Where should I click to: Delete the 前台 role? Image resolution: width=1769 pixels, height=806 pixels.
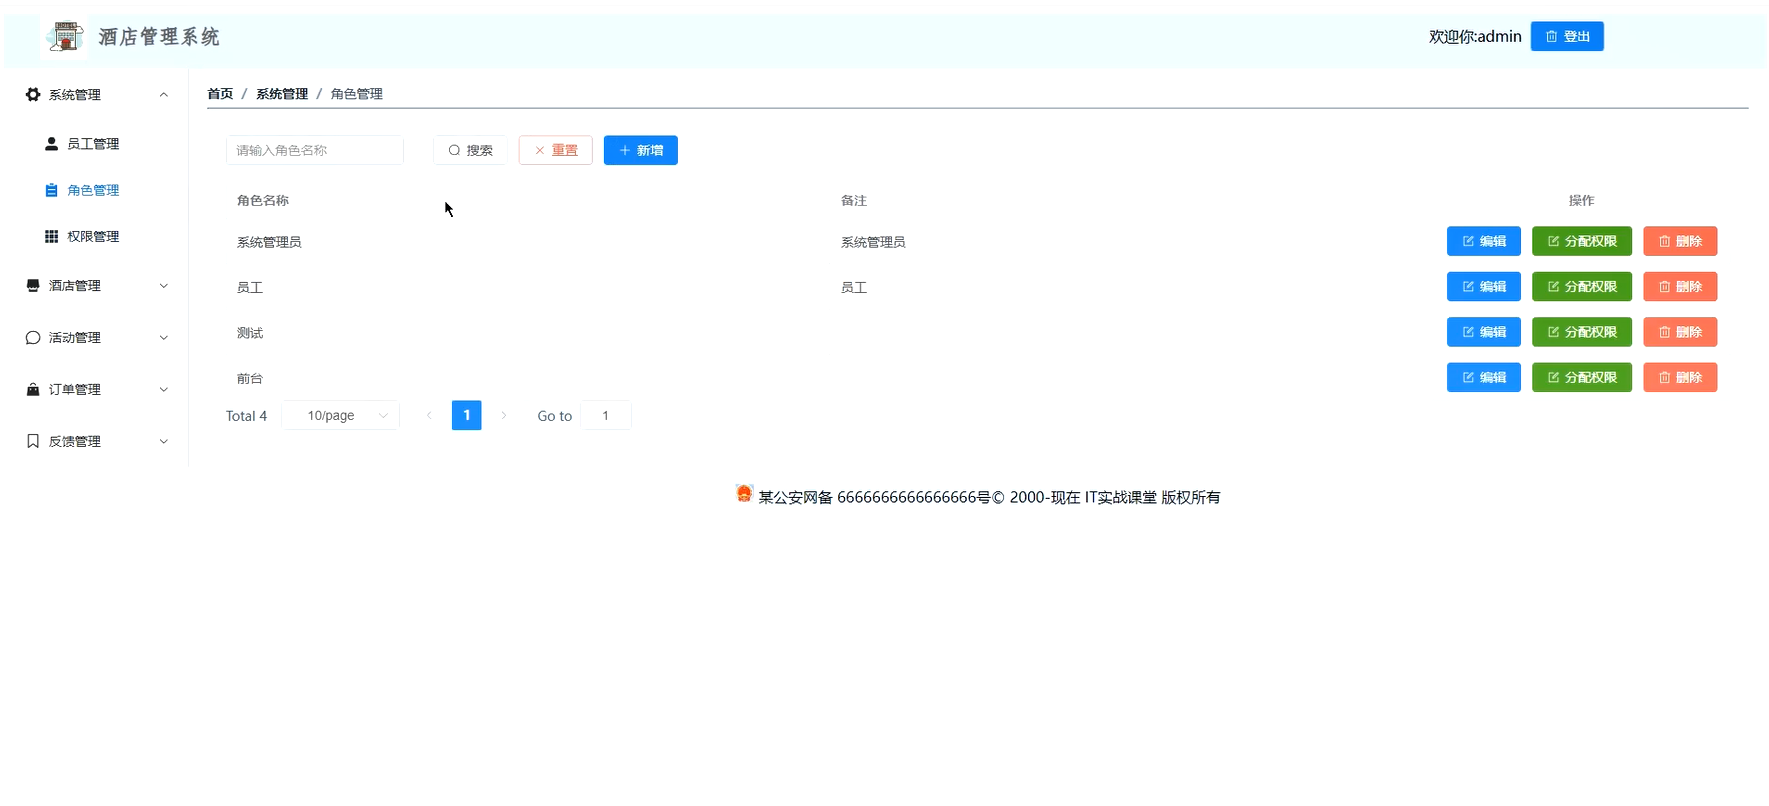click(x=1680, y=377)
